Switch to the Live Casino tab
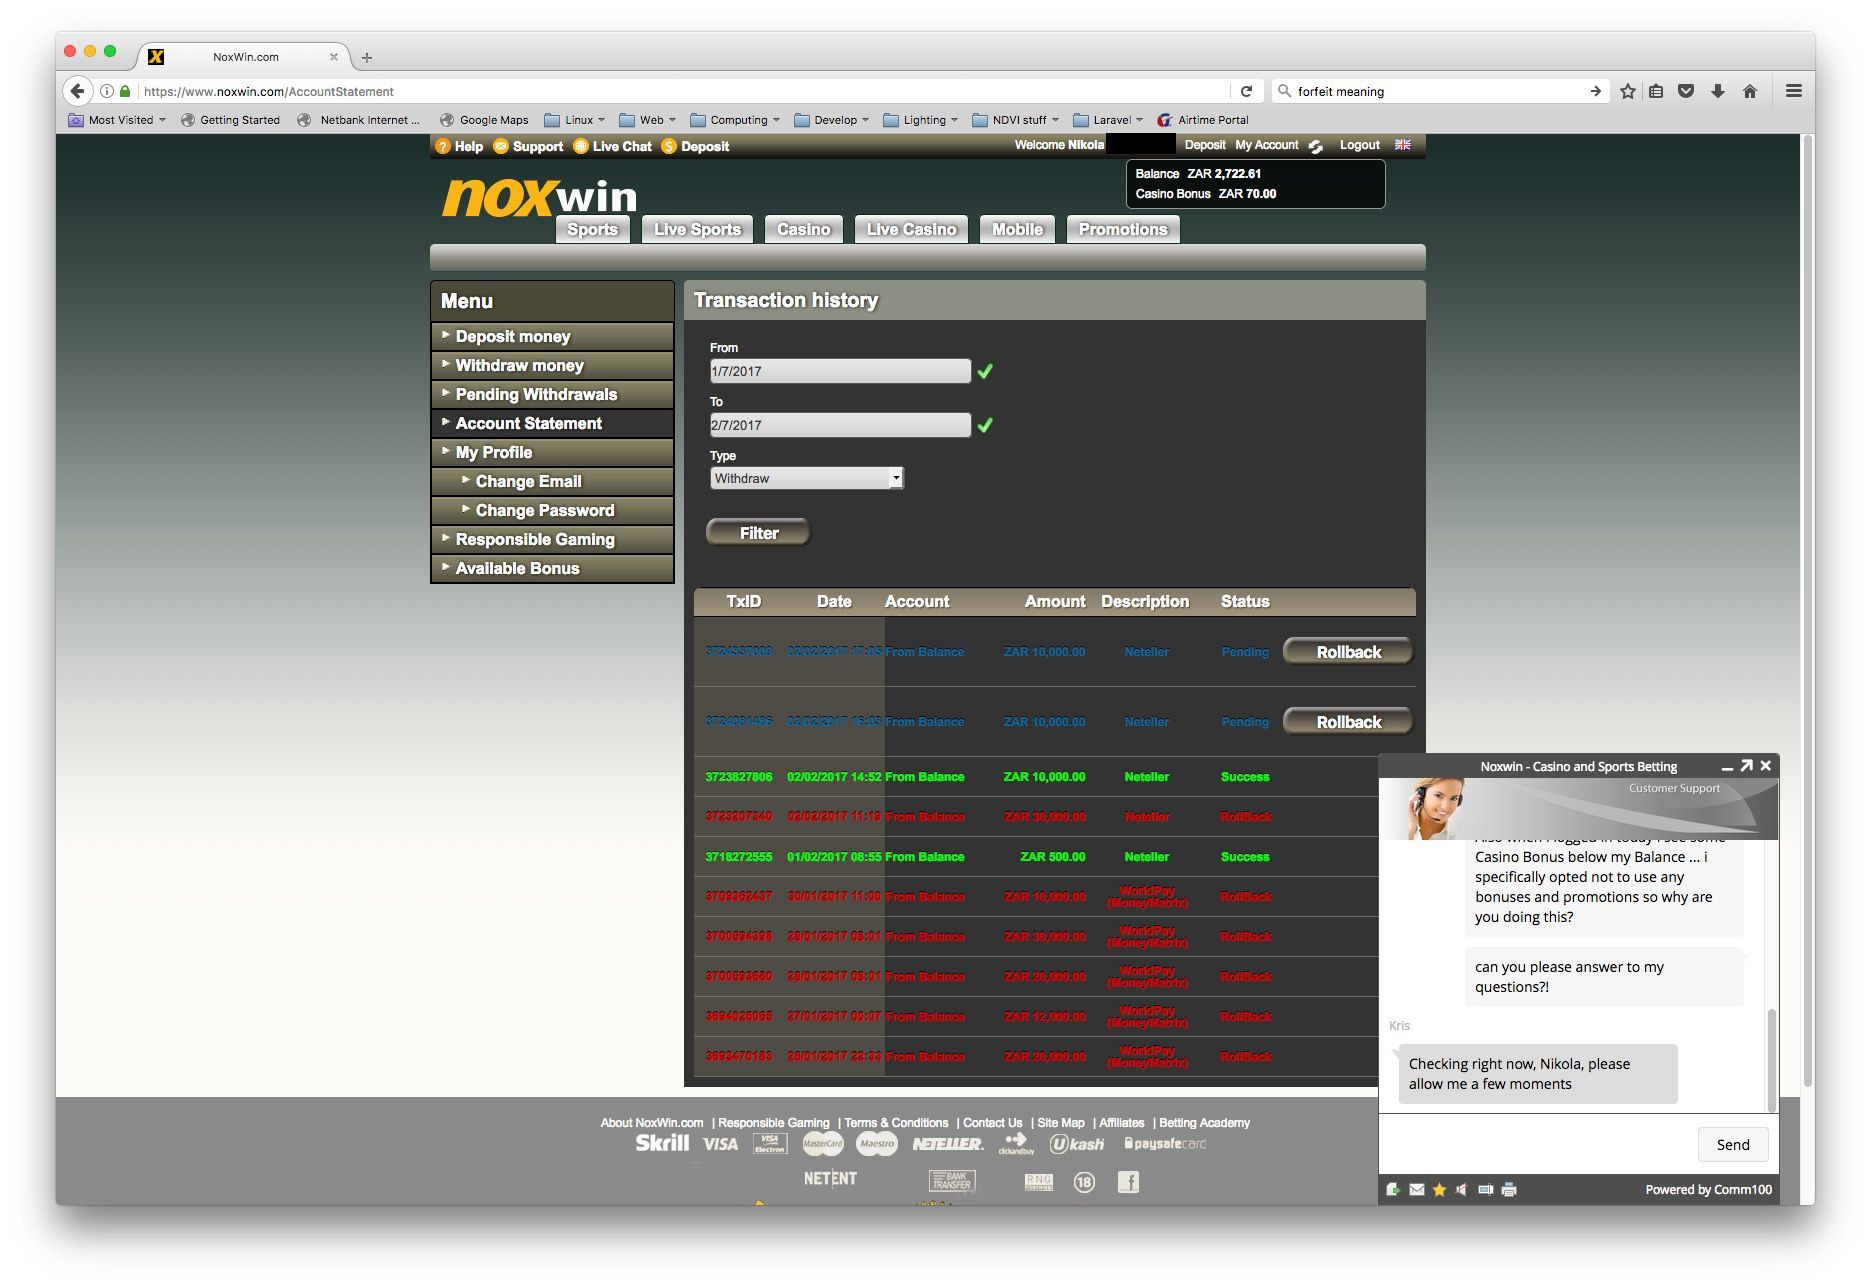This screenshot has width=1871, height=1285. click(911, 229)
